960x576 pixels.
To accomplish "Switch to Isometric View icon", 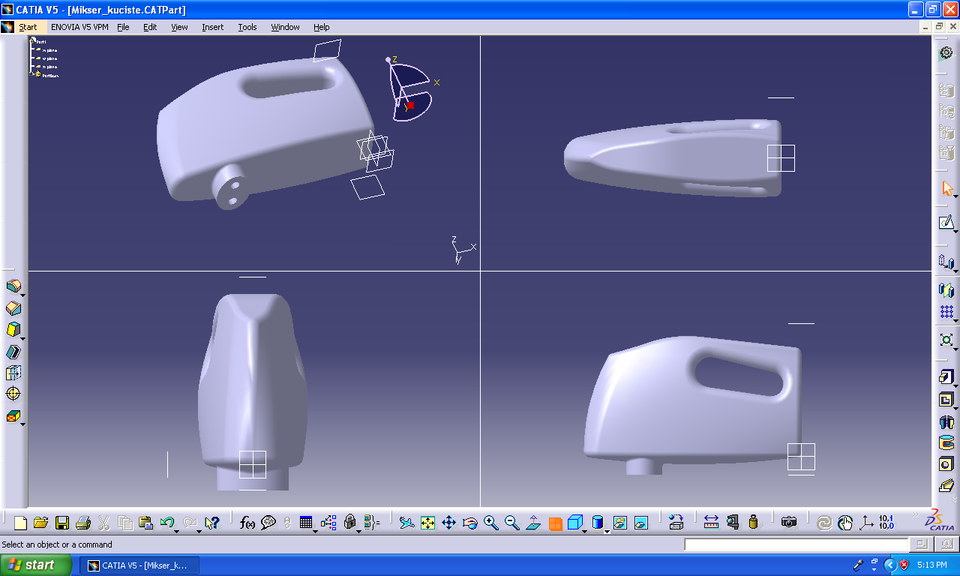I will (x=574, y=522).
